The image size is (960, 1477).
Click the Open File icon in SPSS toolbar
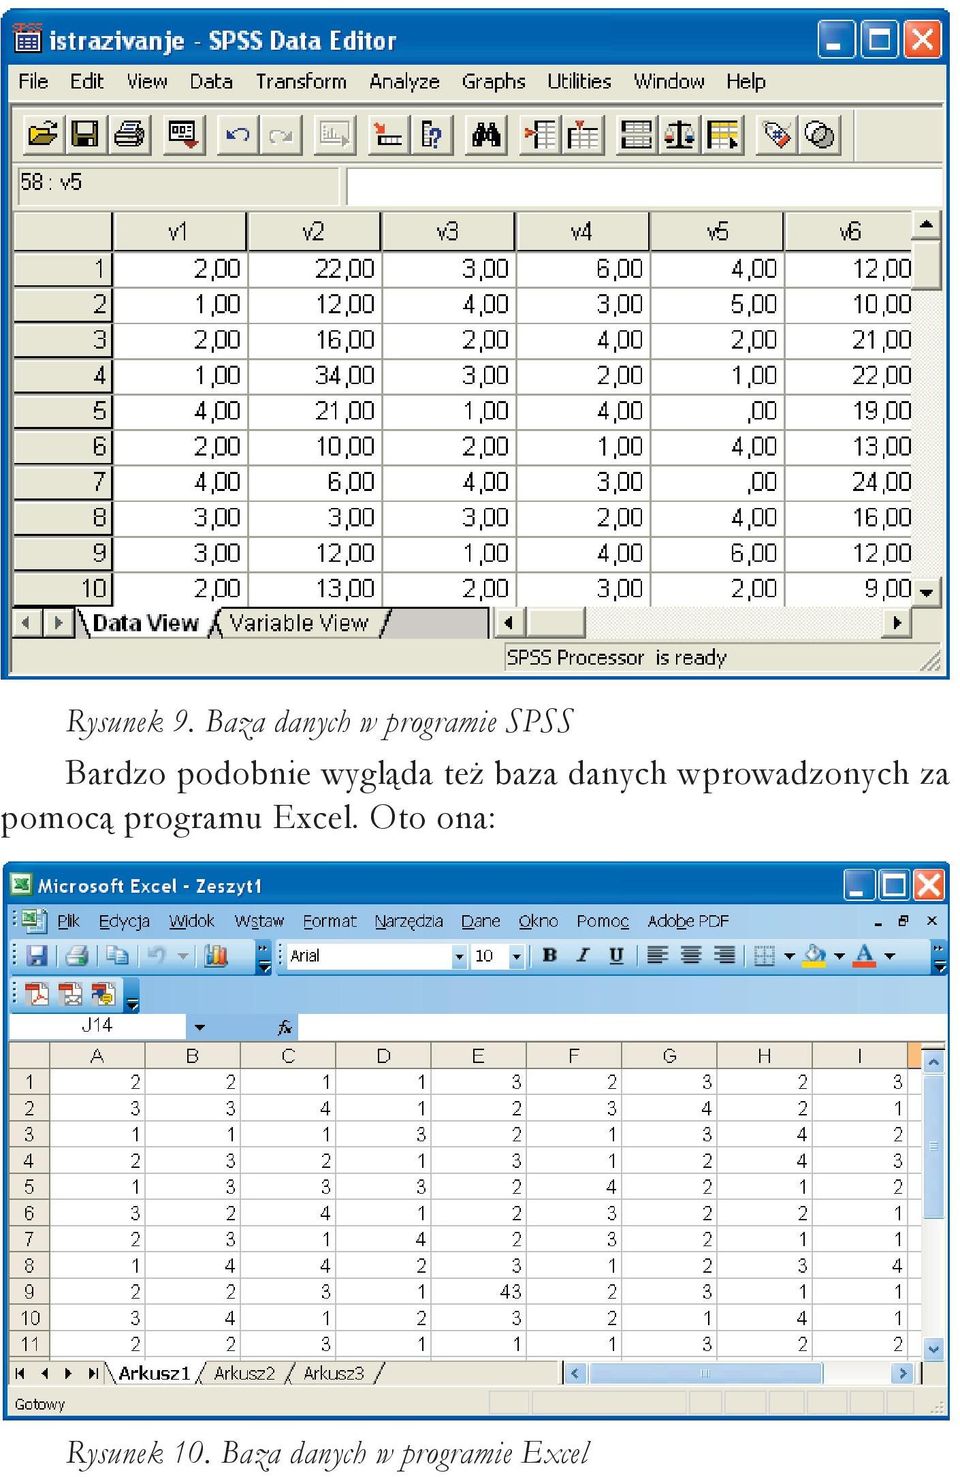coord(43,134)
